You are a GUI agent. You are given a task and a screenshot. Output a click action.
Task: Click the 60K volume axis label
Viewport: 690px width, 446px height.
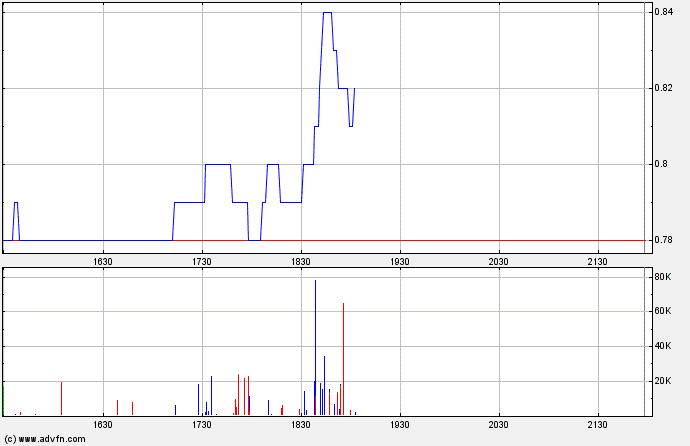click(x=662, y=311)
